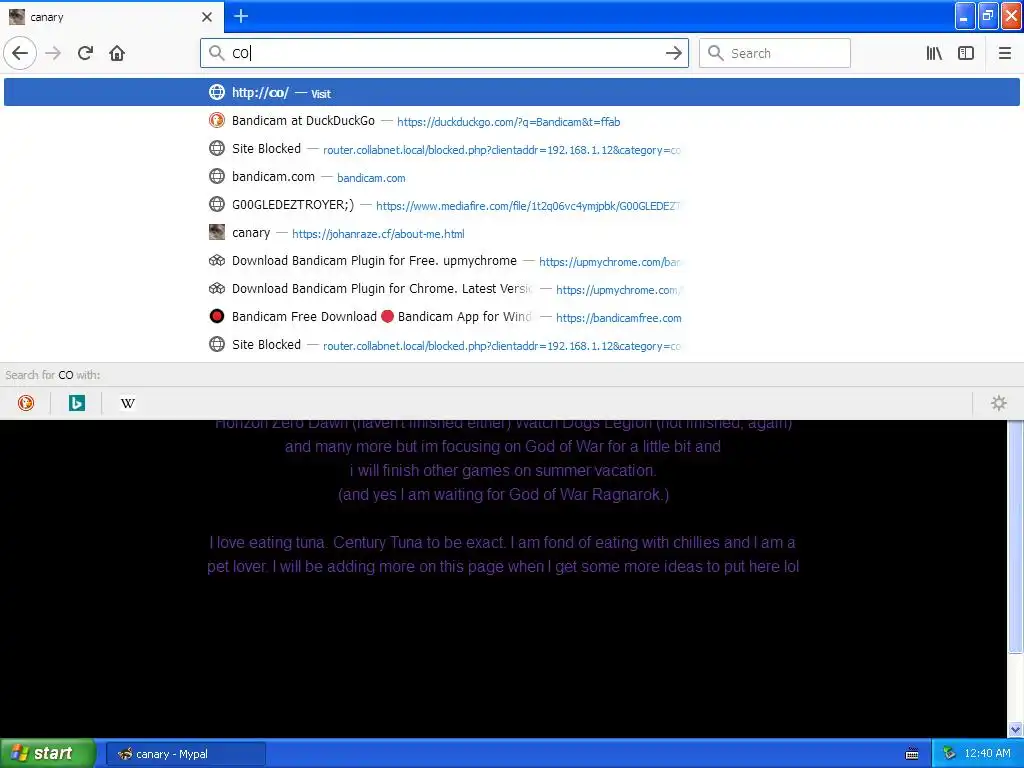
Task: Click the Forward arrow button
Action: coord(53,53)
